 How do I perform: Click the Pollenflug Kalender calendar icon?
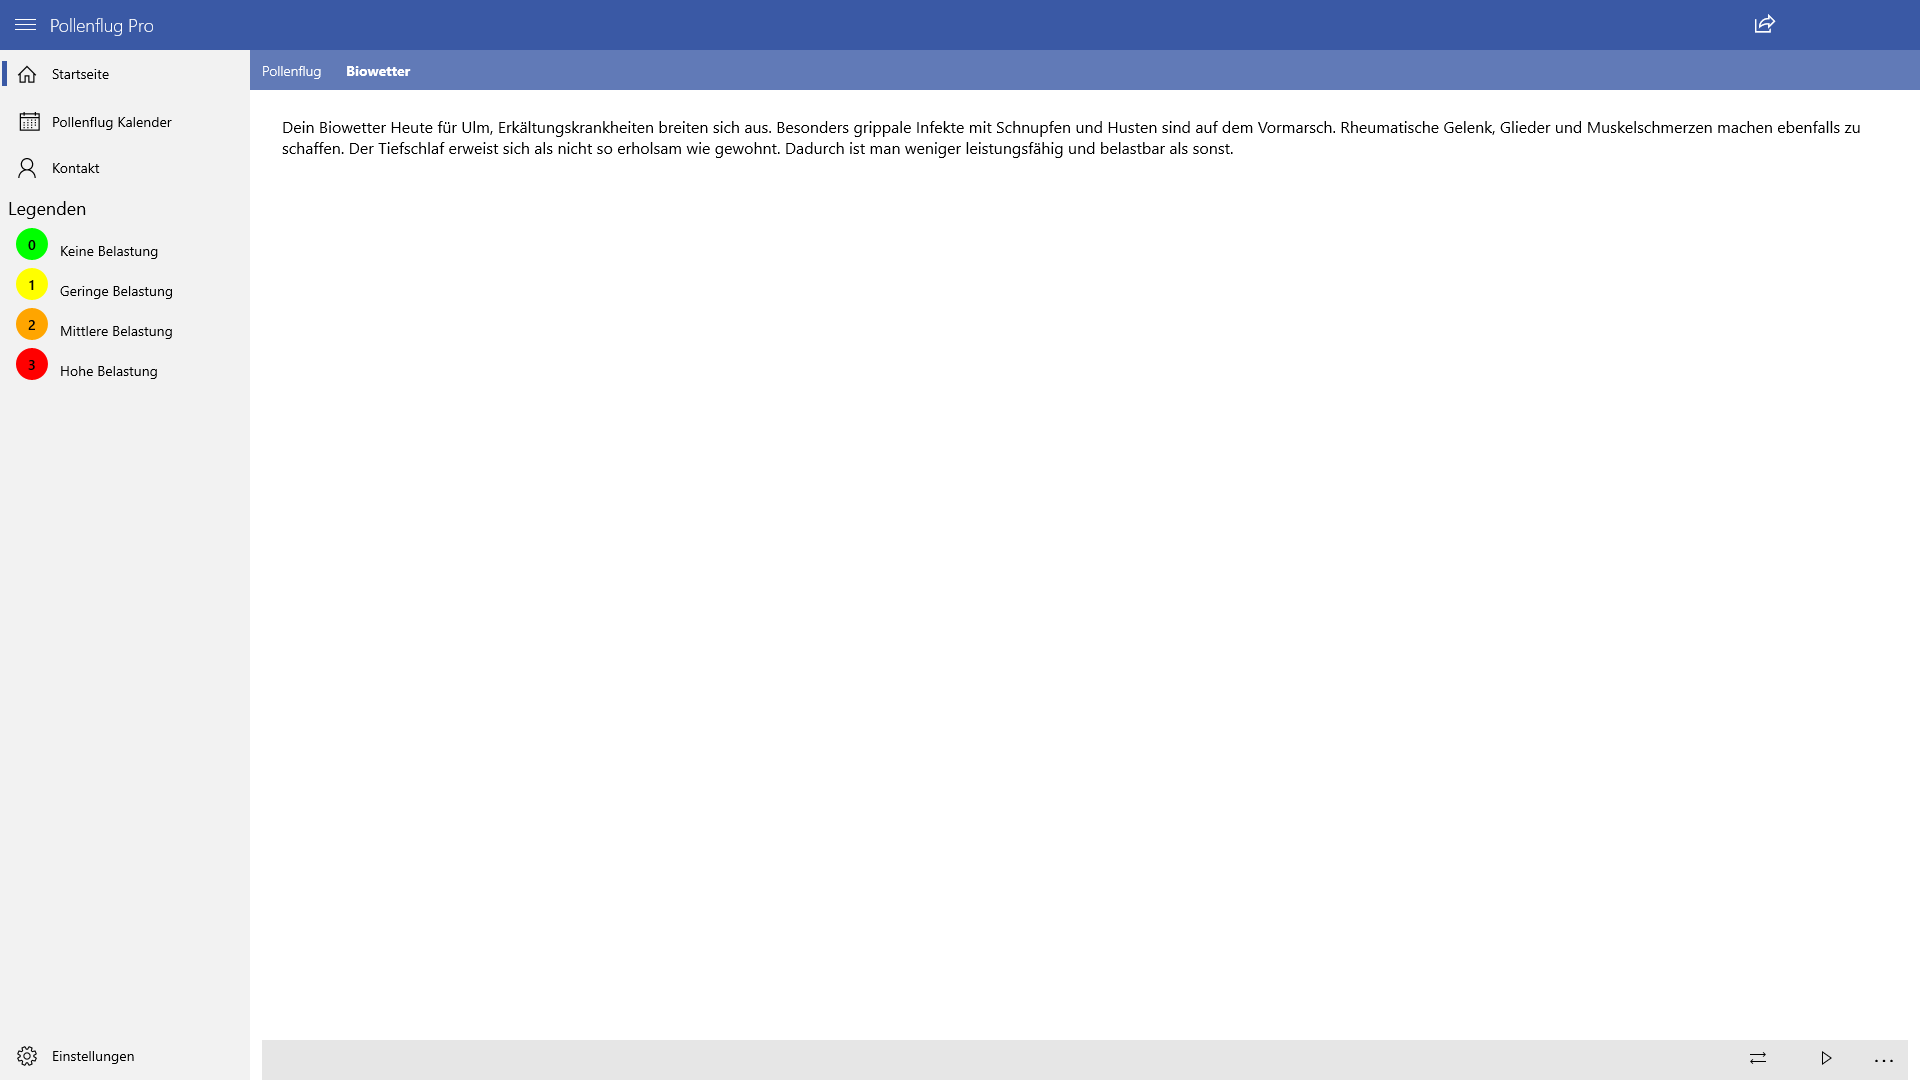point(29,122)
